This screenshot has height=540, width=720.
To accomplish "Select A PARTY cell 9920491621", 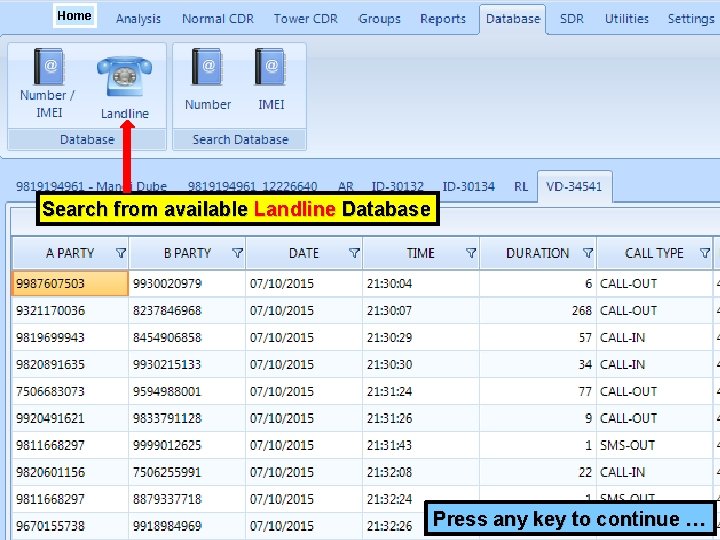I will [70, 418].
